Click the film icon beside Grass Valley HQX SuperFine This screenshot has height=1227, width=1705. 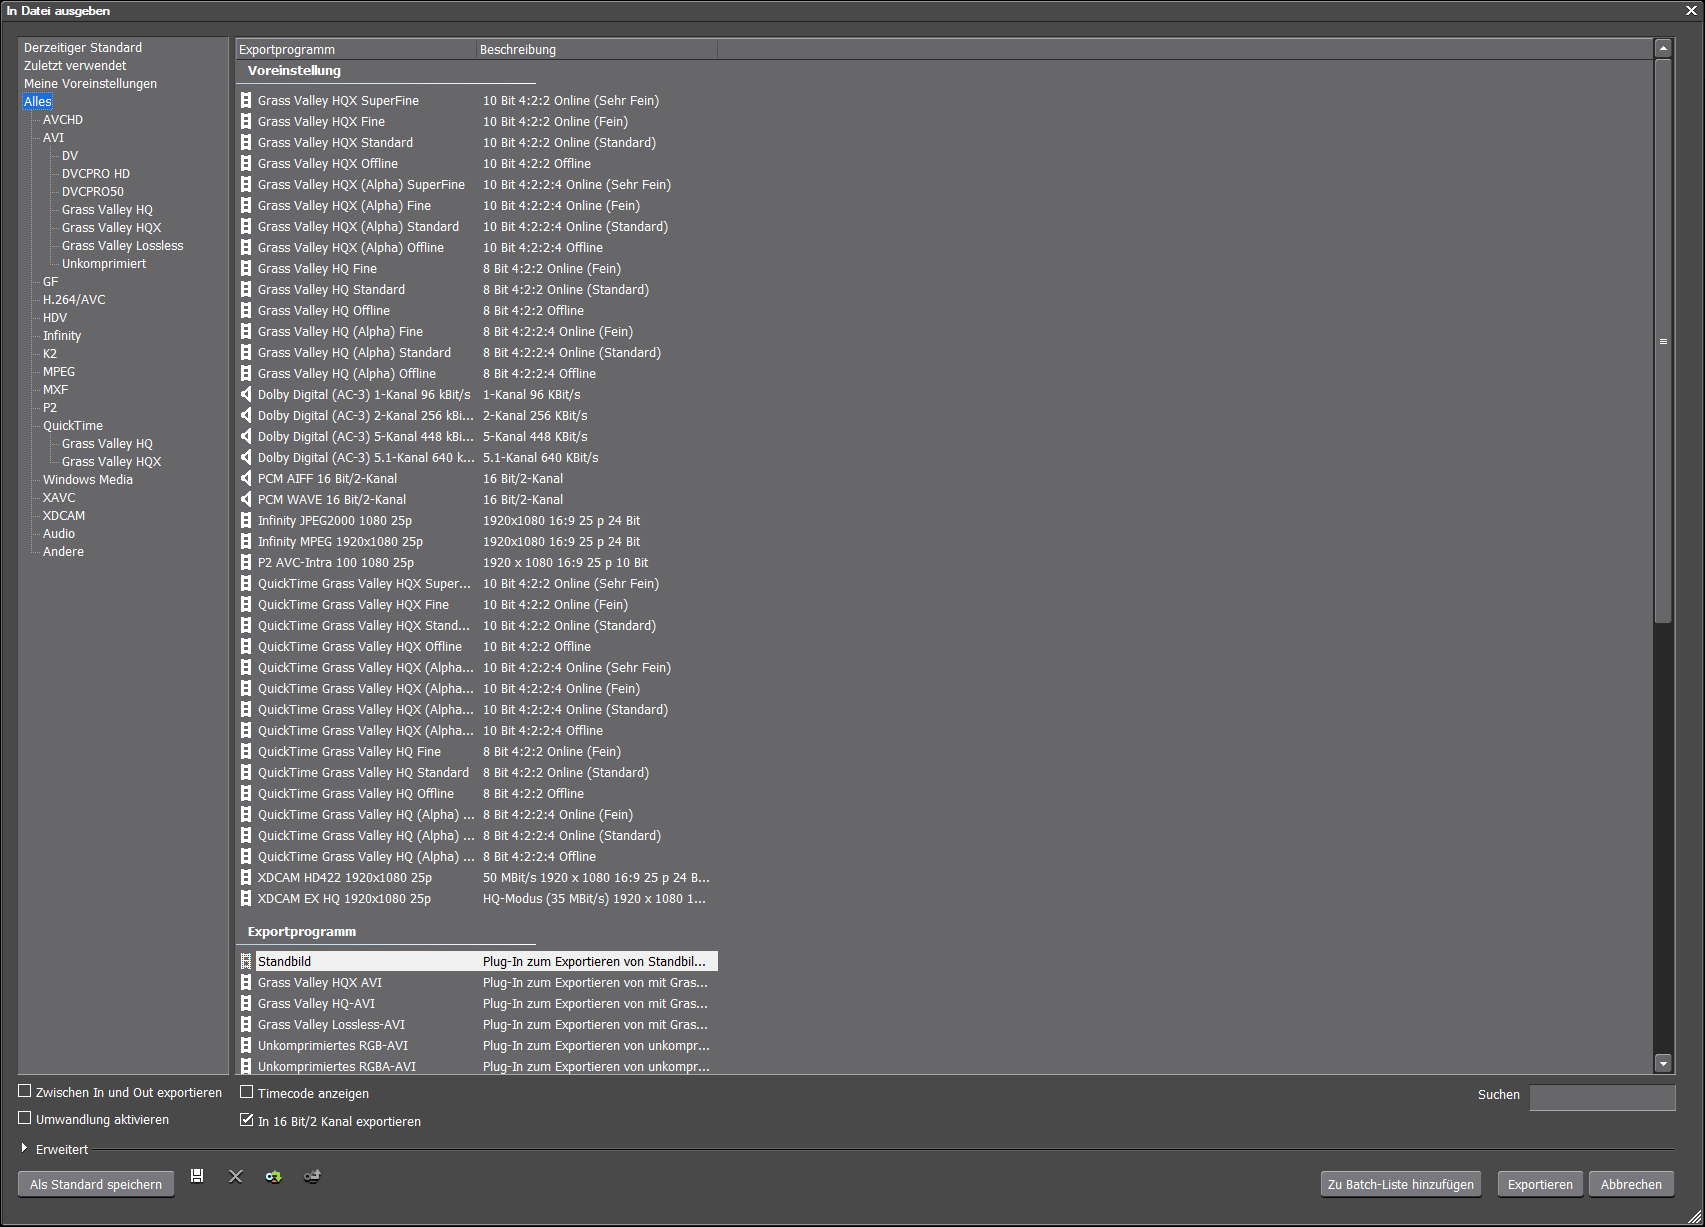pos(246,100)
